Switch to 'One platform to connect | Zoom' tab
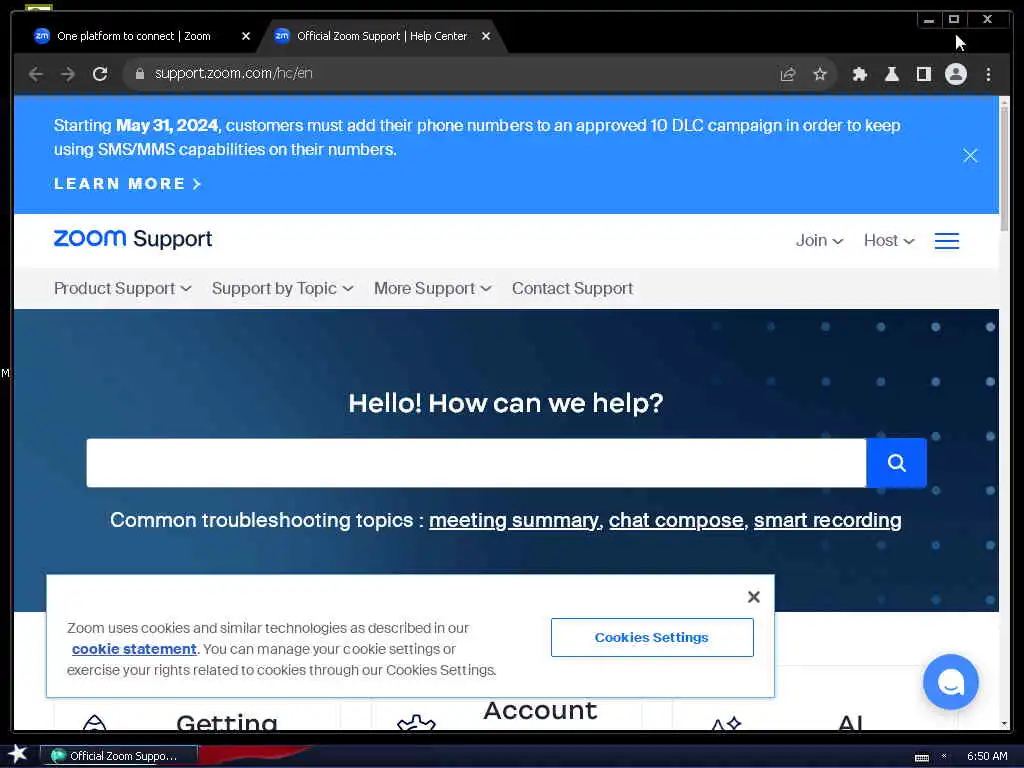 click(x=133, y=36)
